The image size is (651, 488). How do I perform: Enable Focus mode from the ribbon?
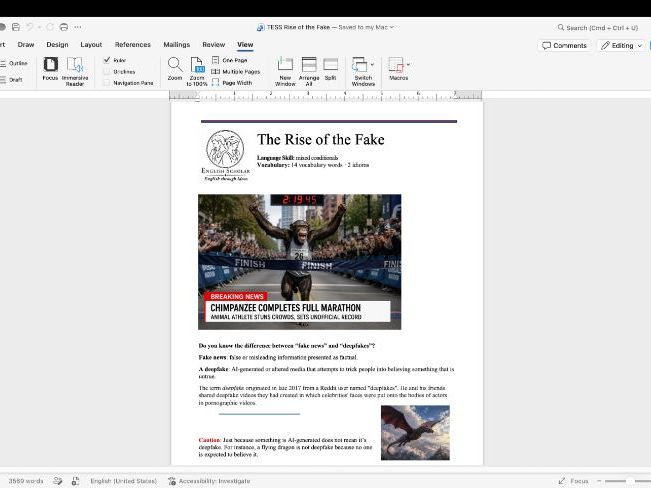pos(50,69)
